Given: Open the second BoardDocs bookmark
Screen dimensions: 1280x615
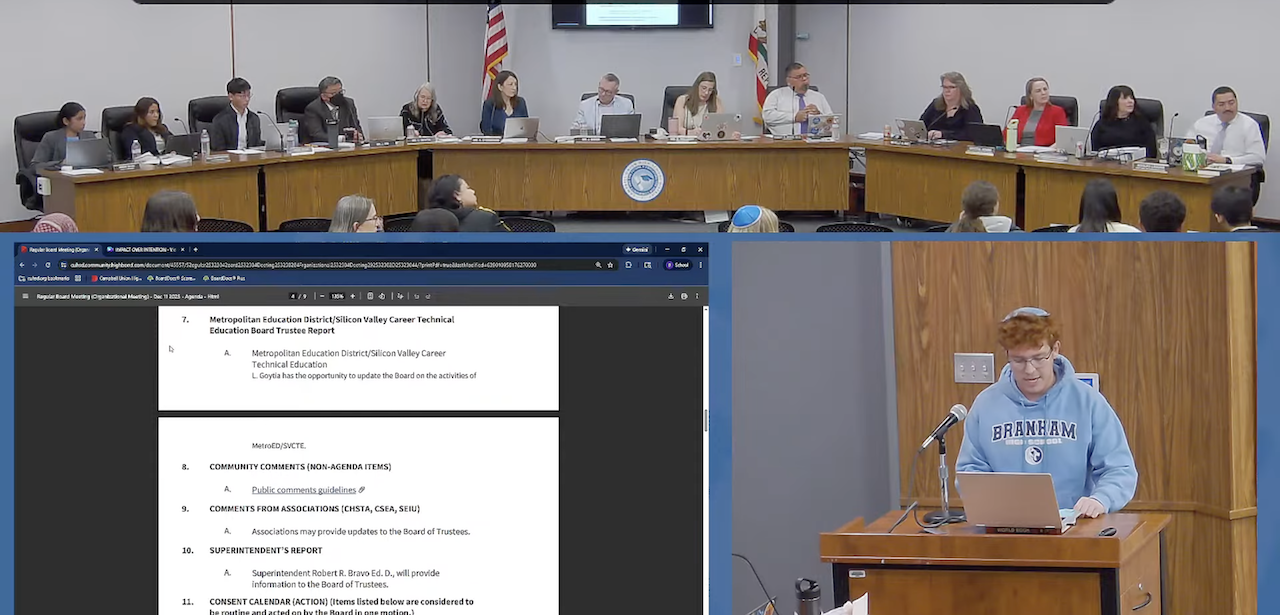Looking at the screenshot, I should [224, 278].
